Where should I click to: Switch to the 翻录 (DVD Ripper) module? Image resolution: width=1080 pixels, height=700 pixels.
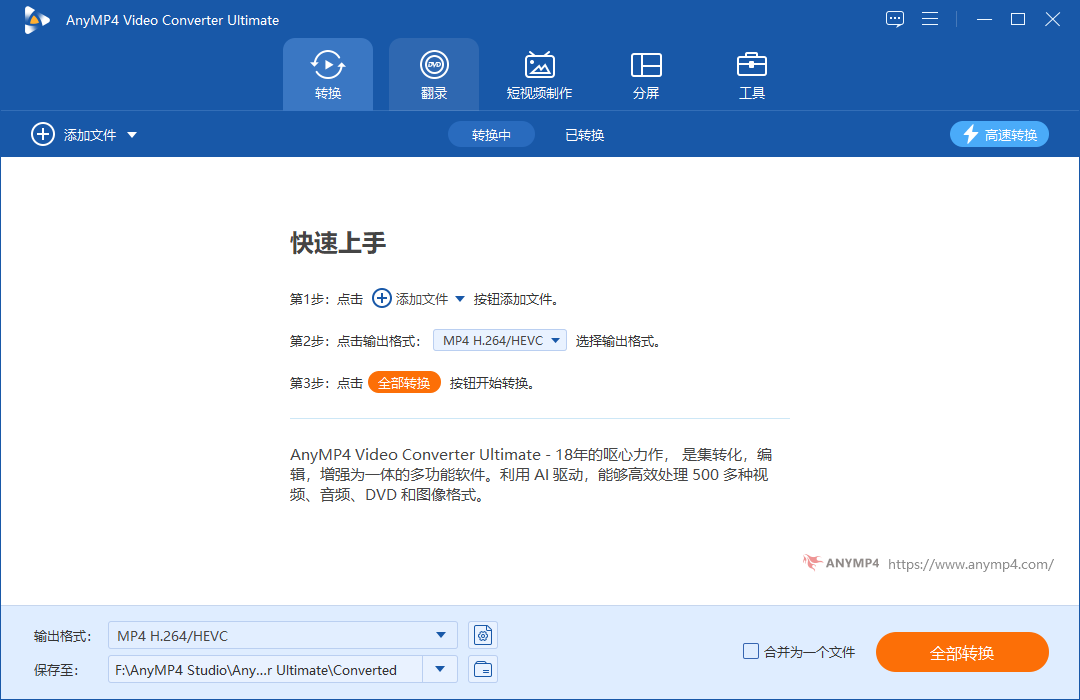pyautogui.click(x=433, y=72)
